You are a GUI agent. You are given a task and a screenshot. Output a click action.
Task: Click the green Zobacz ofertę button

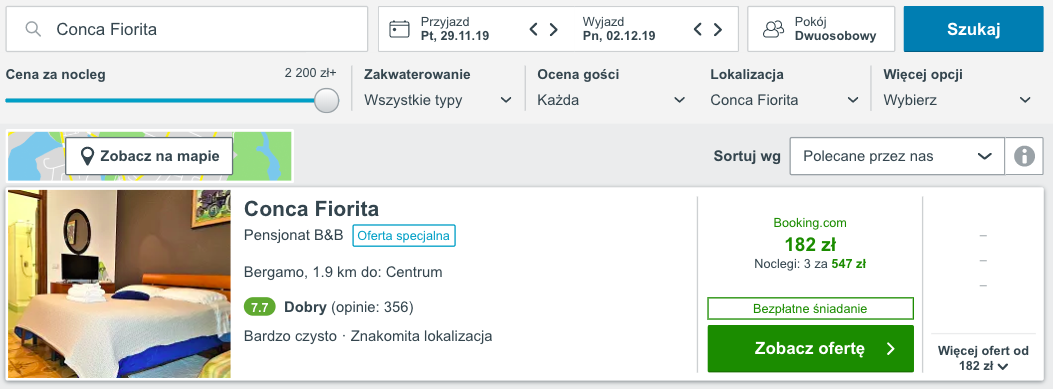(811, 349)
